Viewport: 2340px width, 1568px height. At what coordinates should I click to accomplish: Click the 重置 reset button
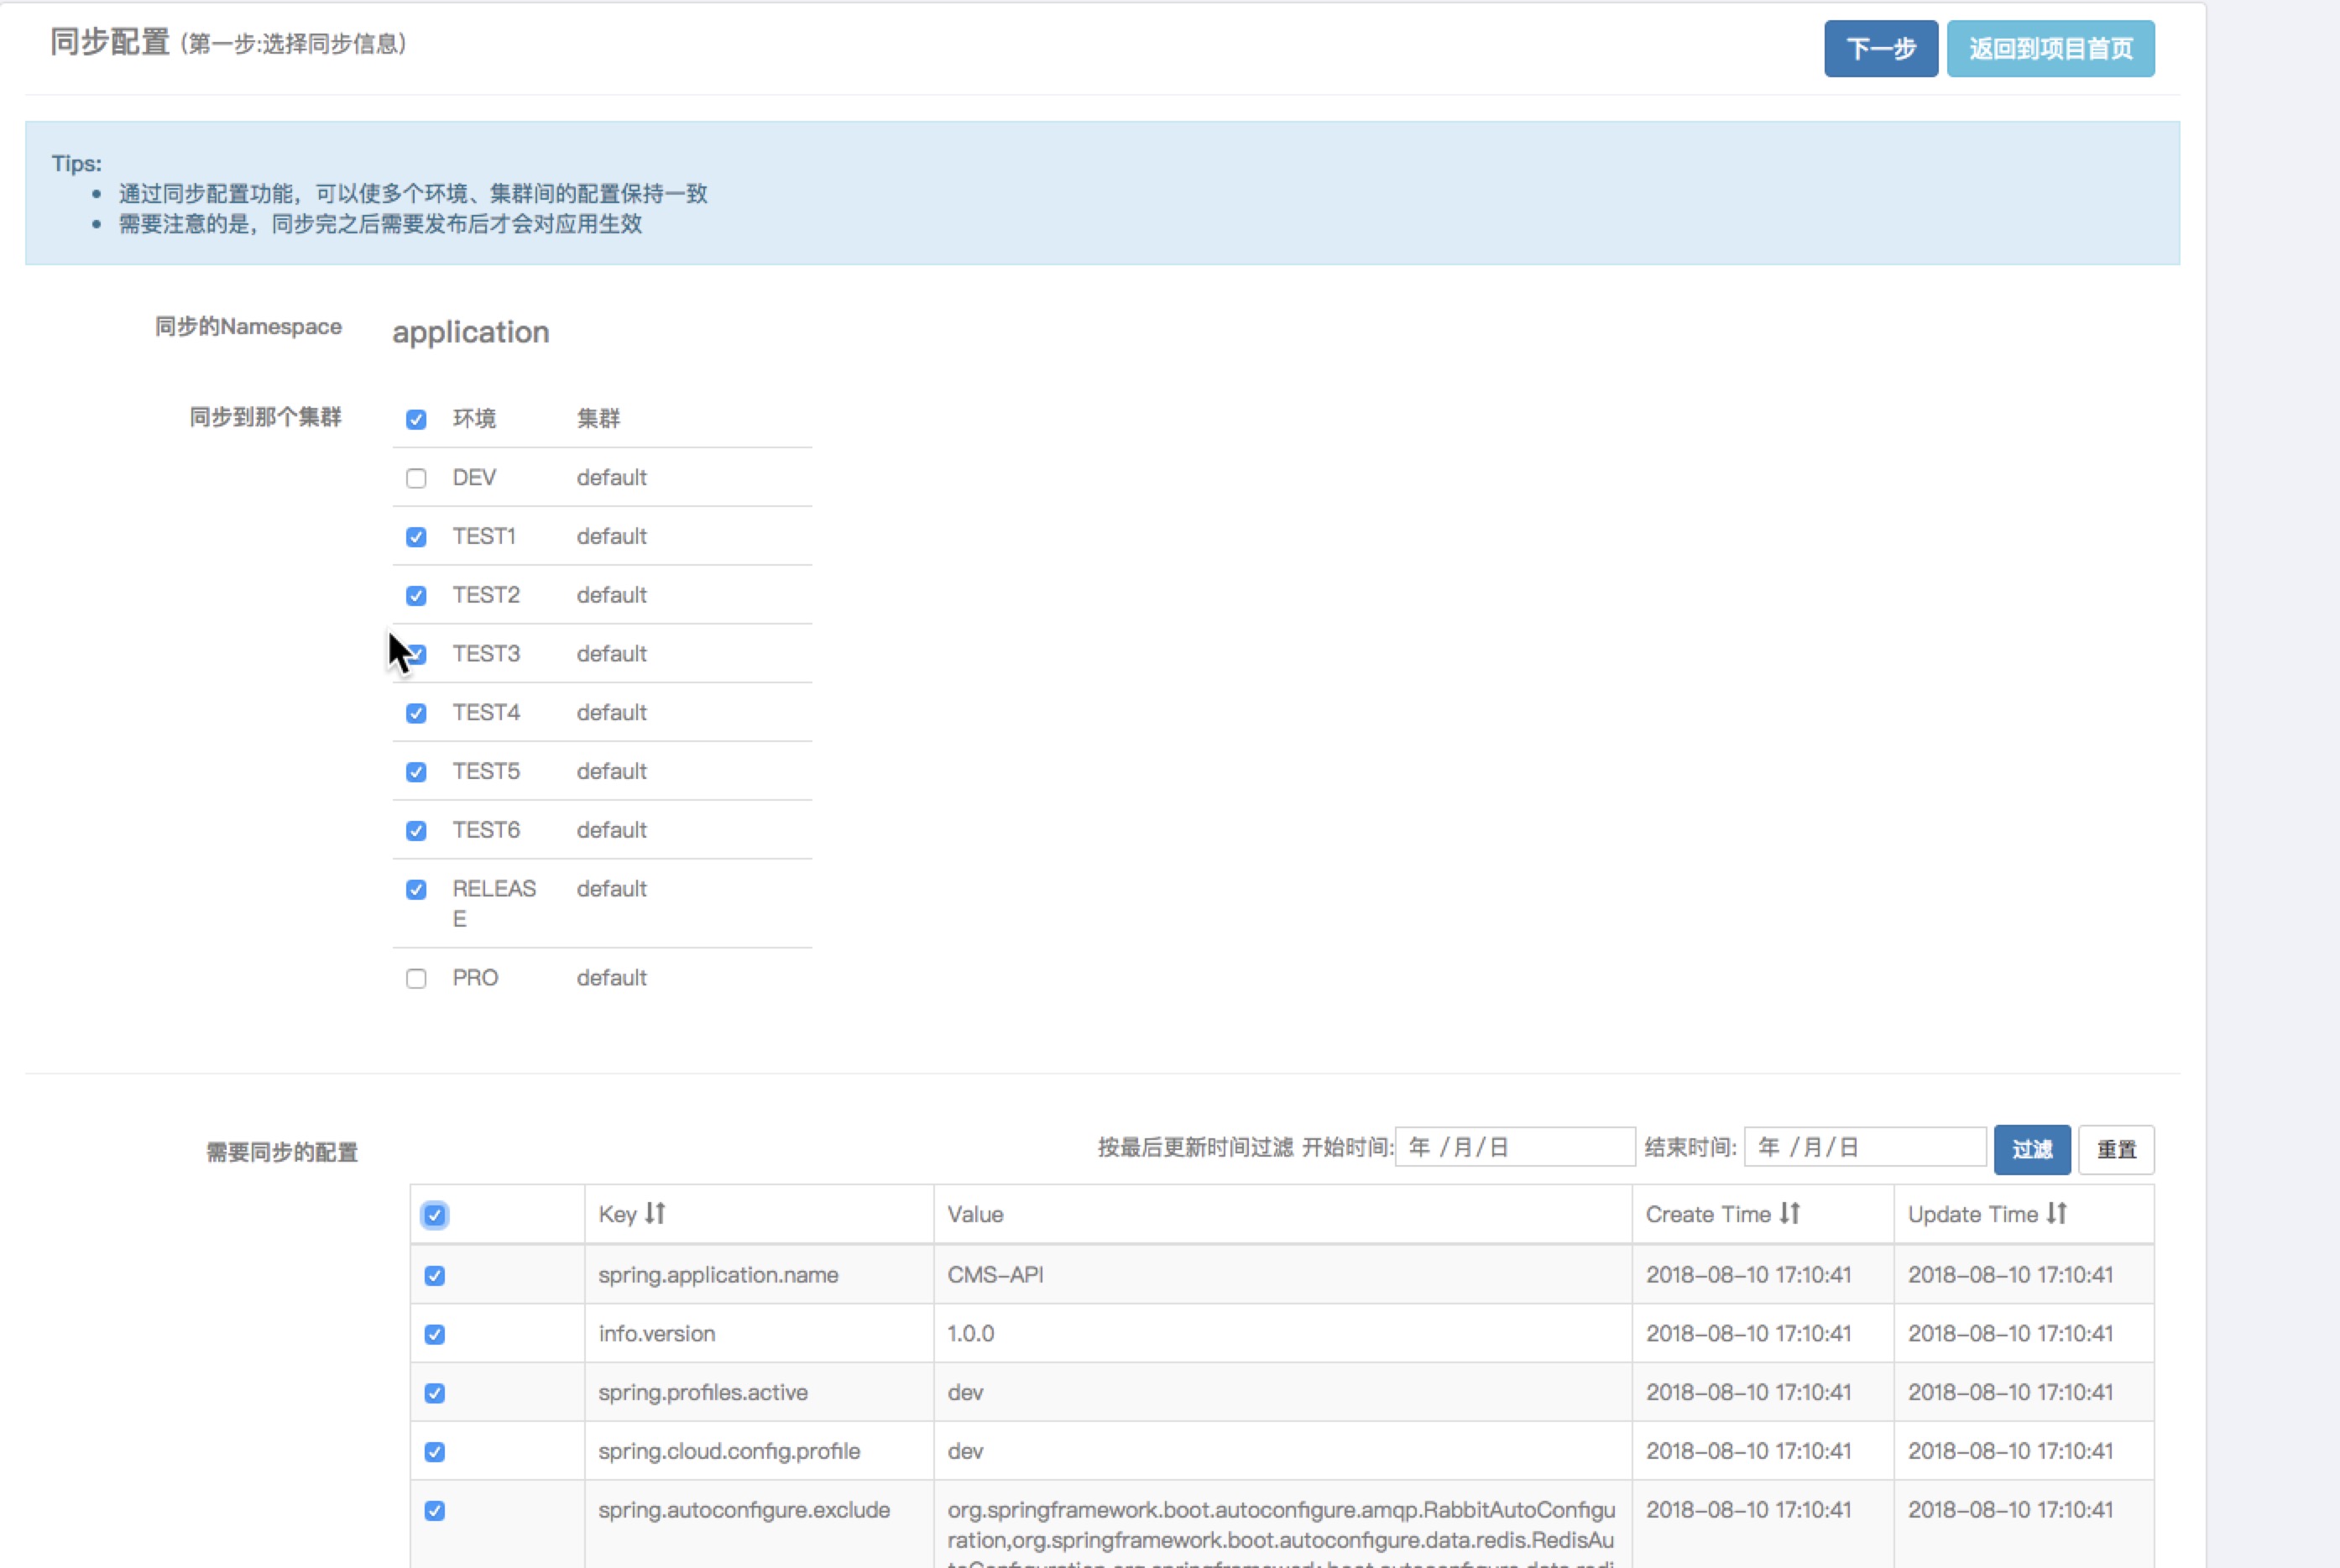(2115, 1149)
